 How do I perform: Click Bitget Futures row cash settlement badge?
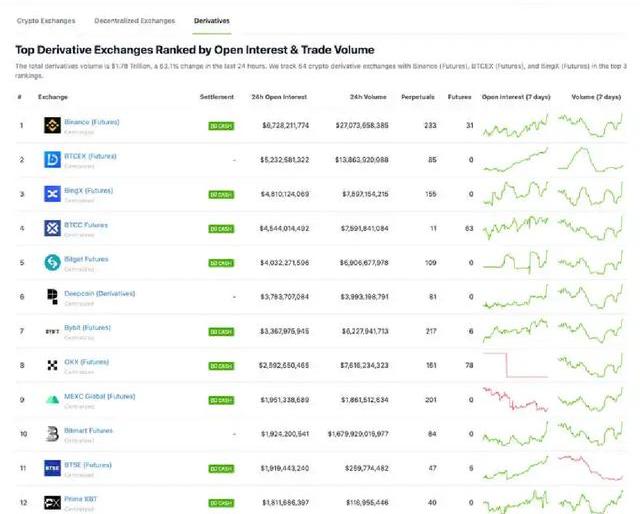(x=221, y=263)
